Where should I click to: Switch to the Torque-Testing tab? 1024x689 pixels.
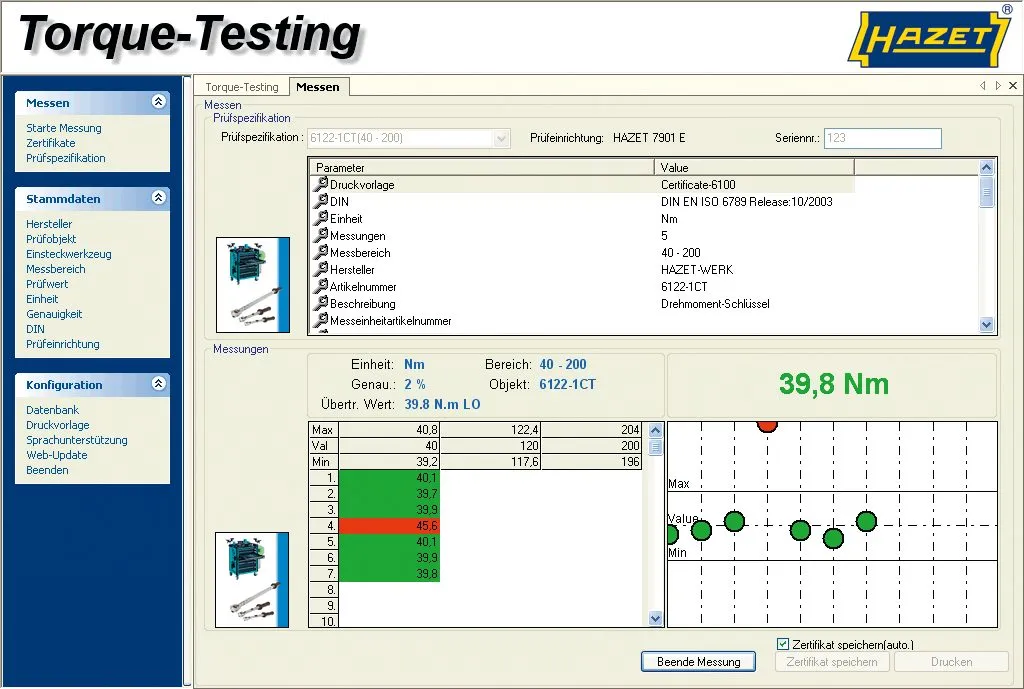241,86
